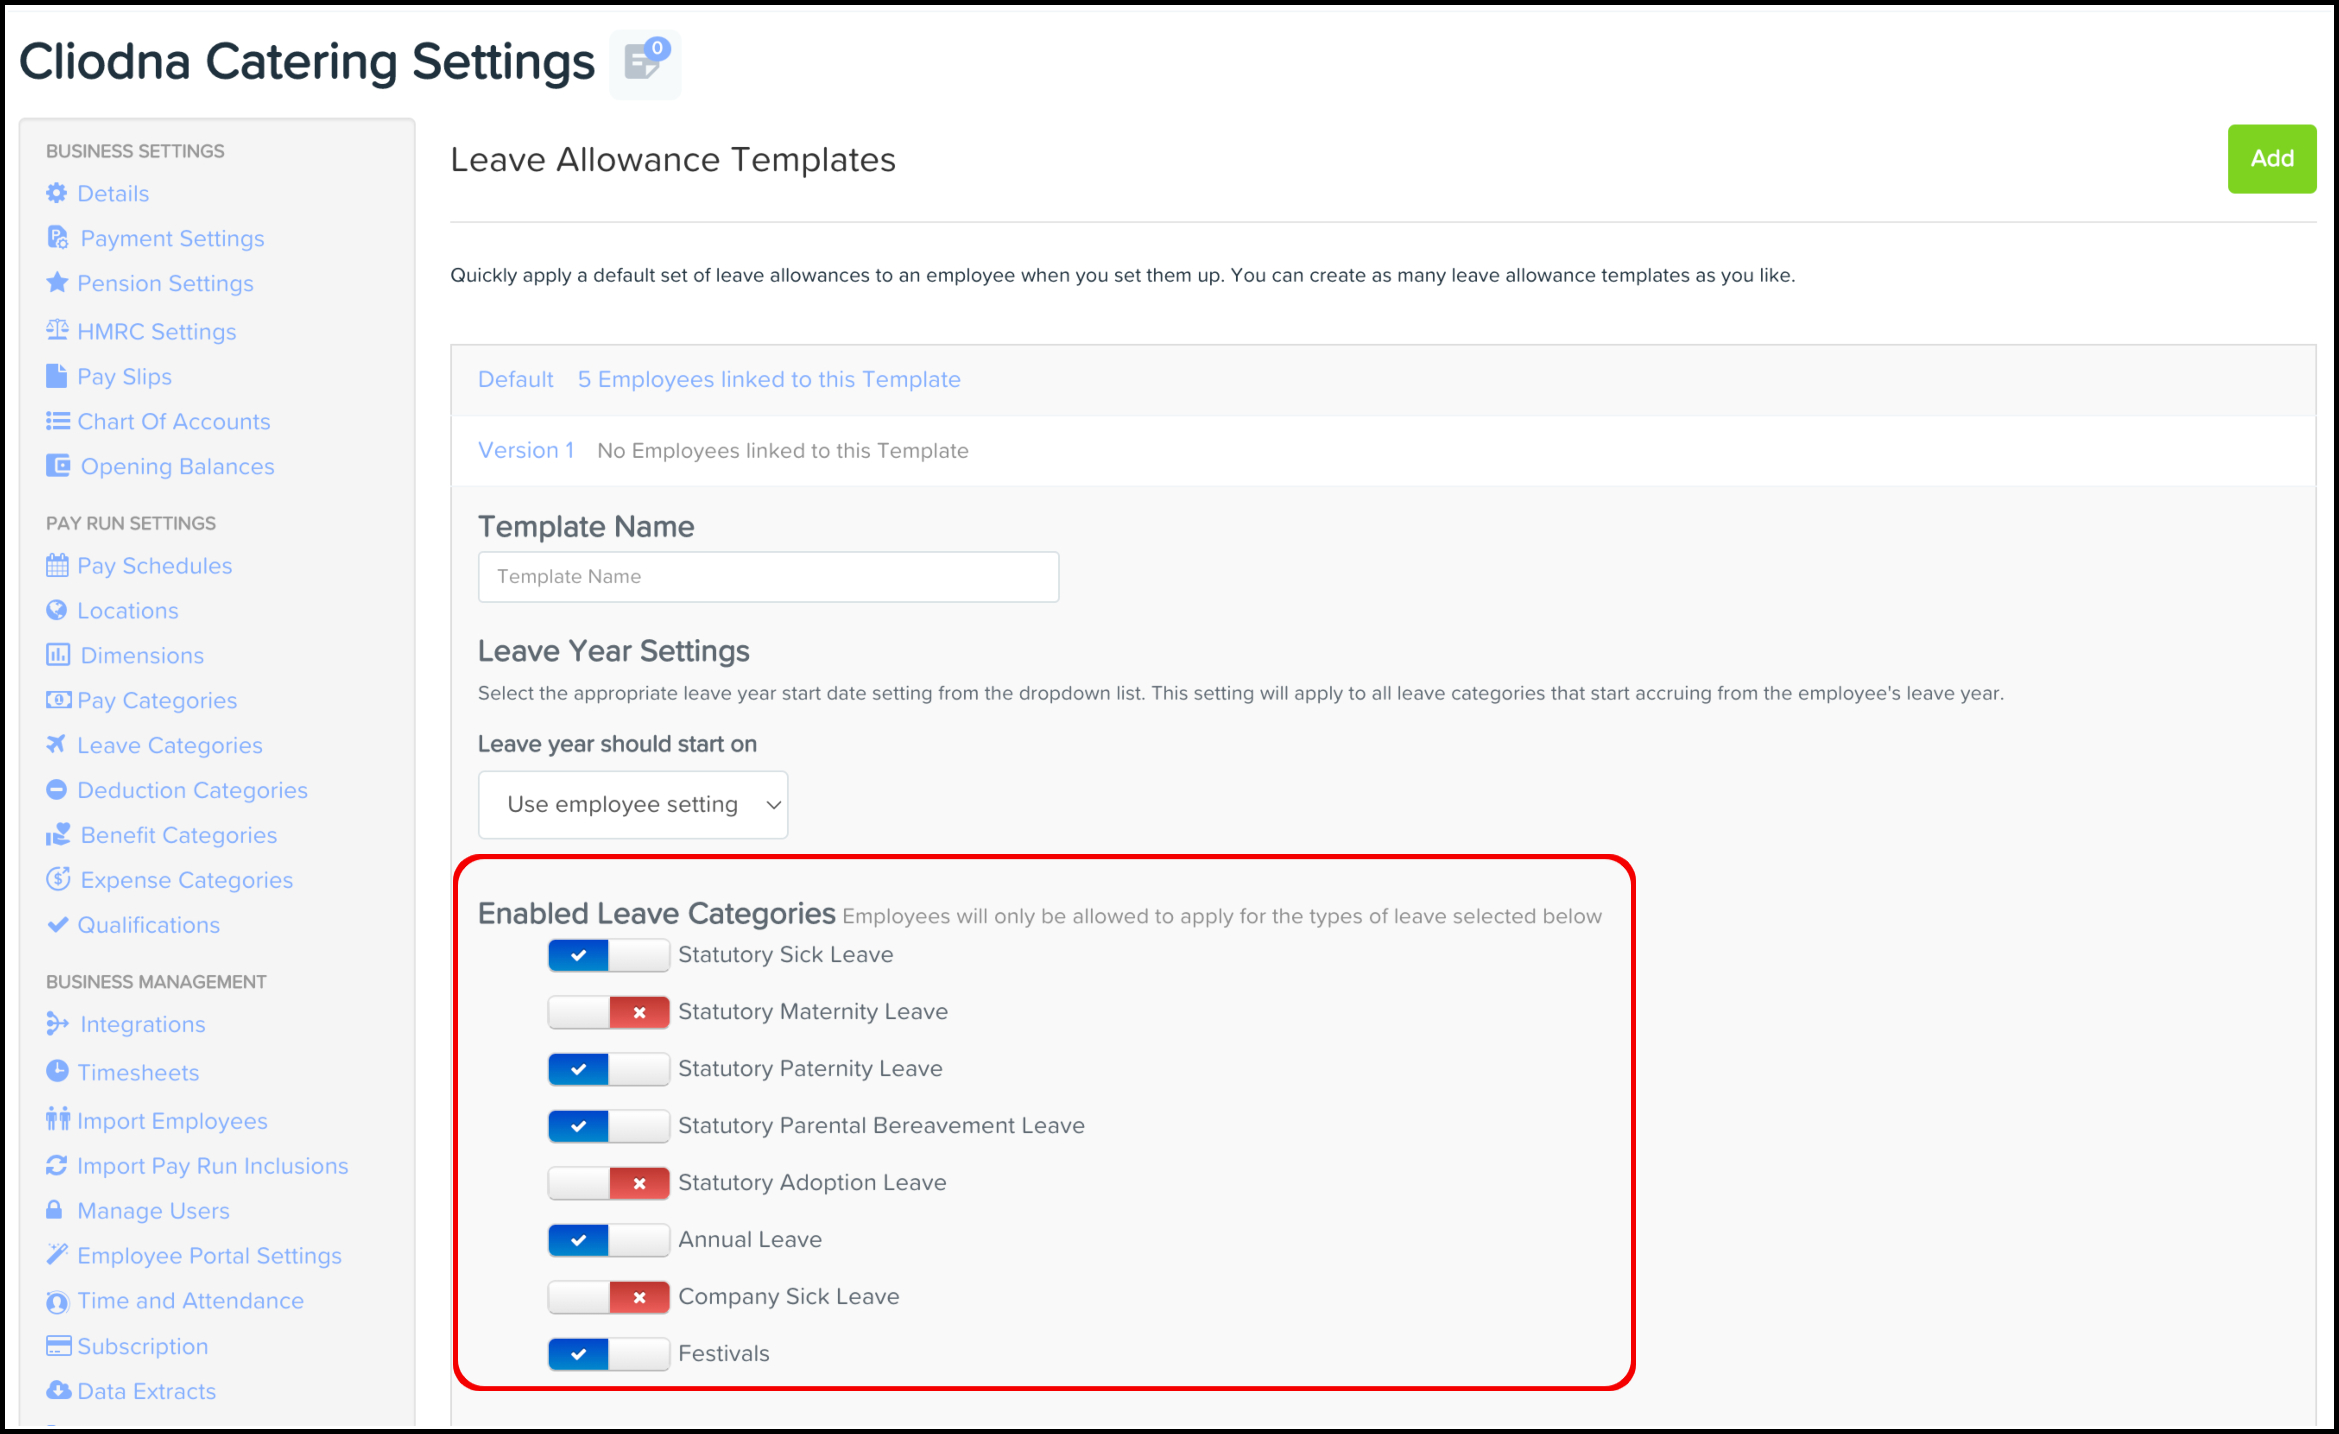Click the gear icon next to Details
Image resolution: width=2339 pixels, height=1434 pixels.
point(57,193)
